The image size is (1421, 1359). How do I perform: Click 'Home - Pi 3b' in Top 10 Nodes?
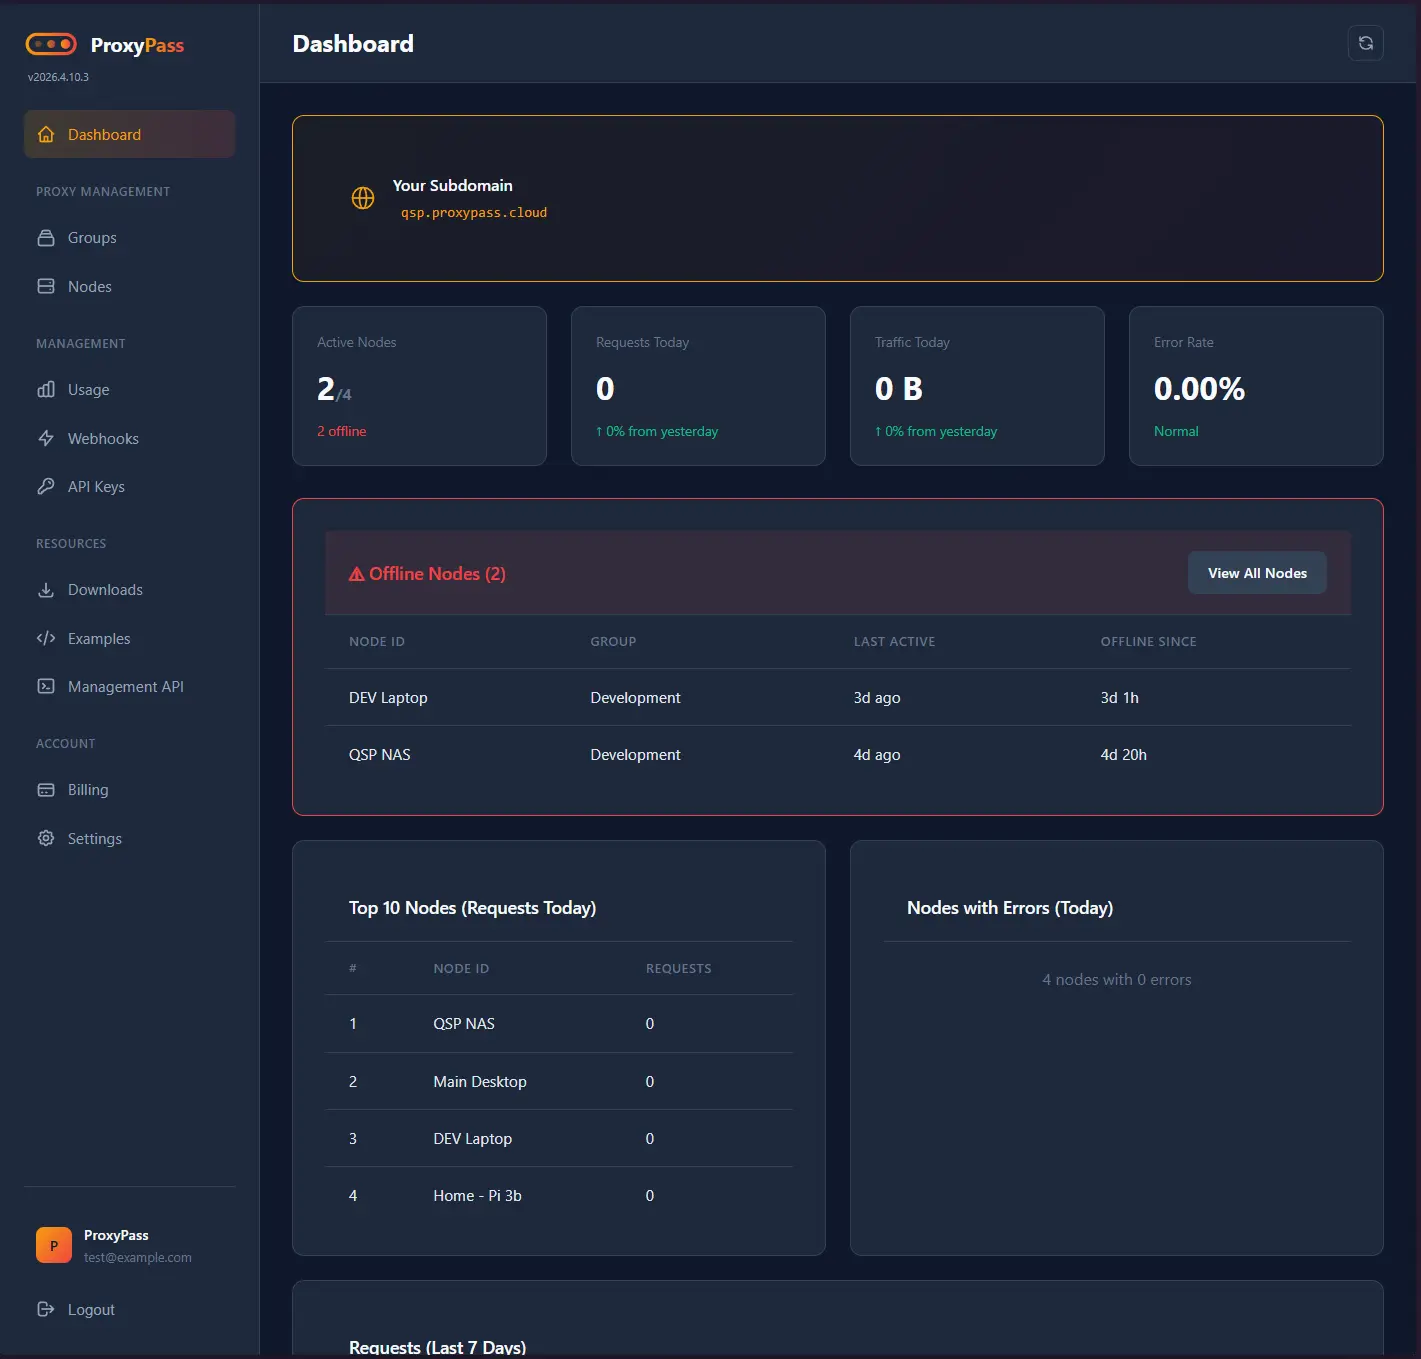point(478,1196)
